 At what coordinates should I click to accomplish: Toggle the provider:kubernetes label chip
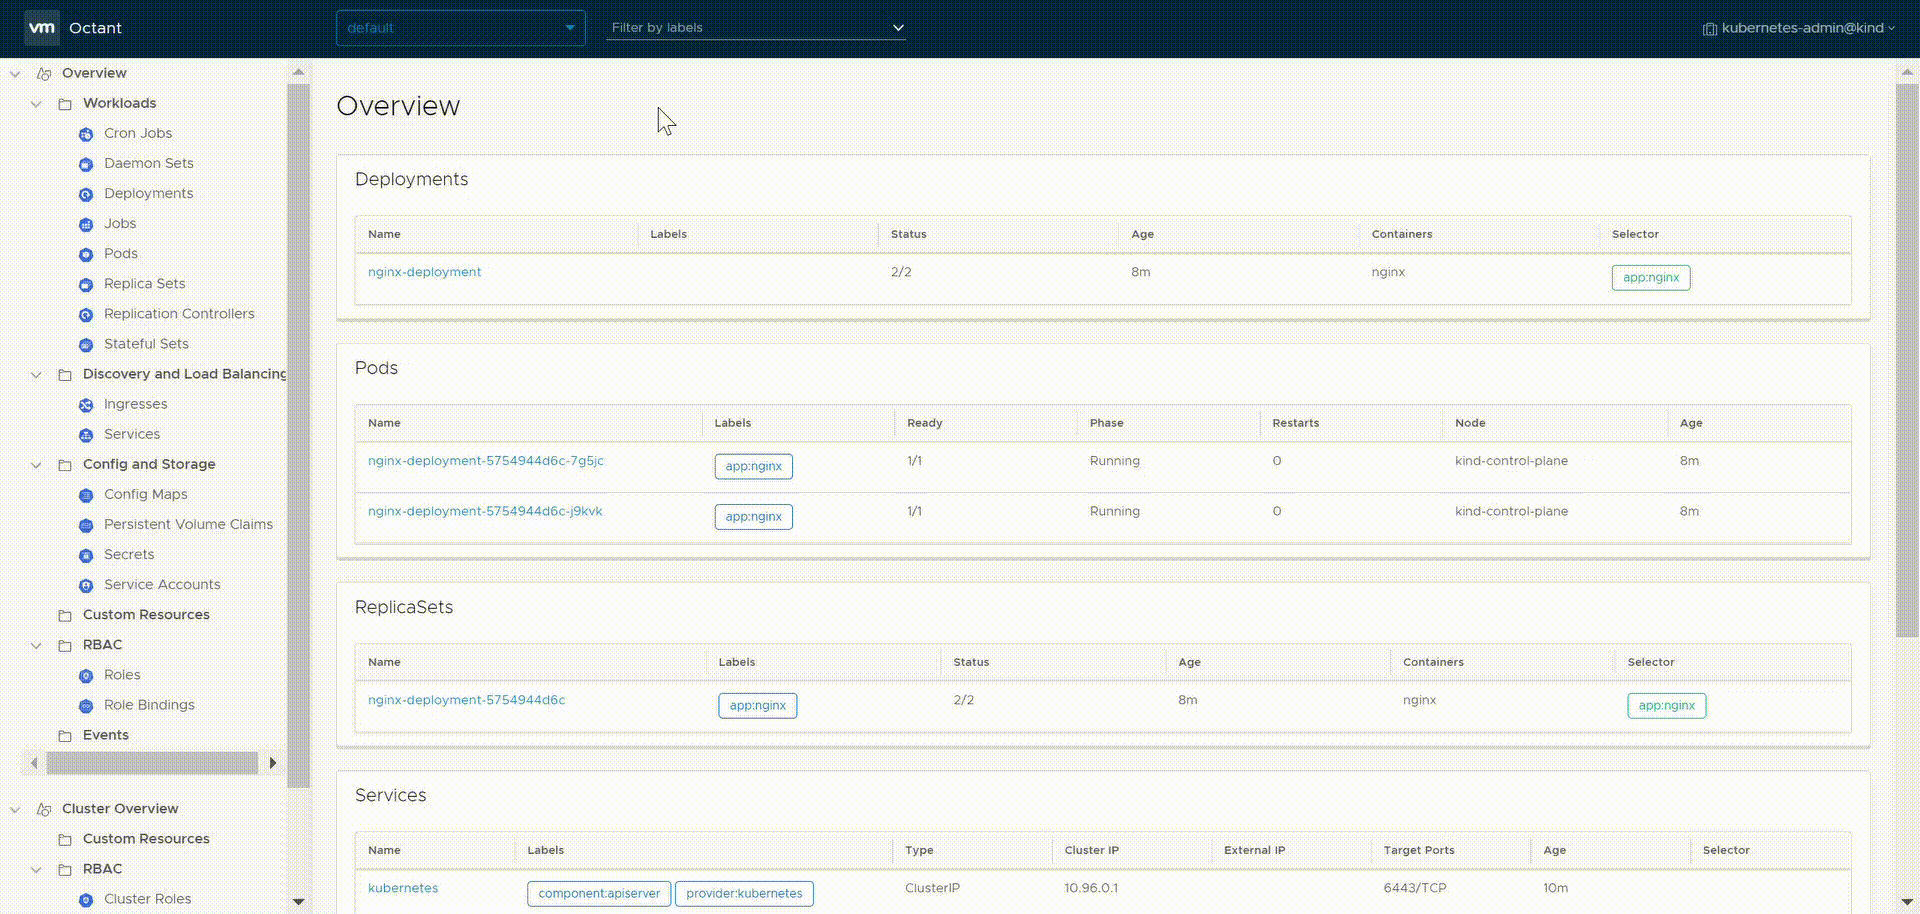click(x=744, y=893)
